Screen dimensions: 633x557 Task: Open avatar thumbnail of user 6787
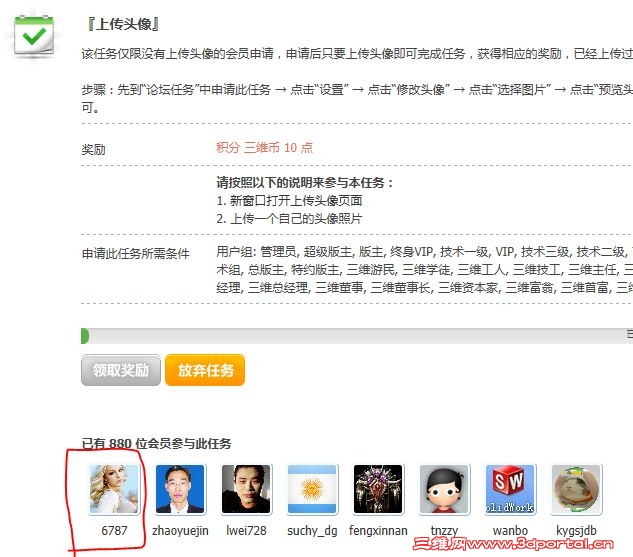point(114,489)
